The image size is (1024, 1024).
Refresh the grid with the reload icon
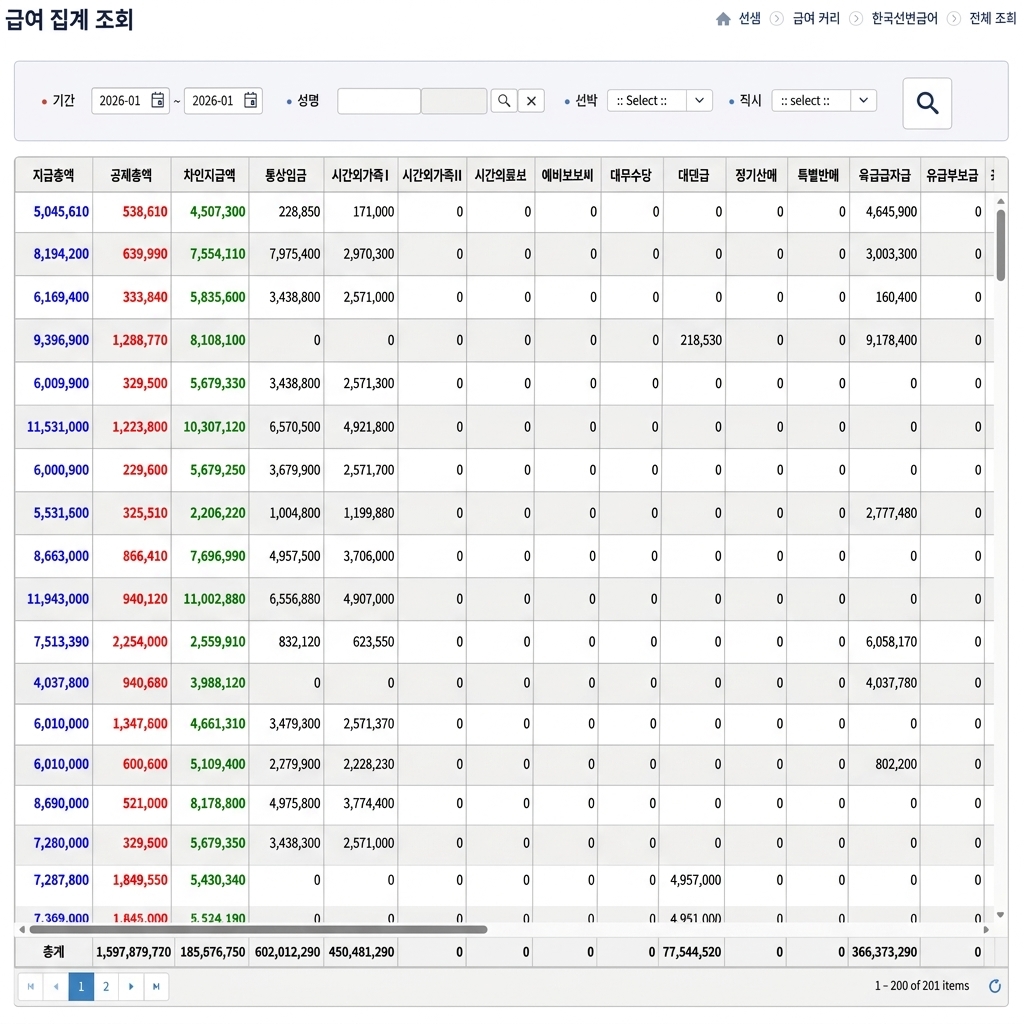[x=995, y=985]
